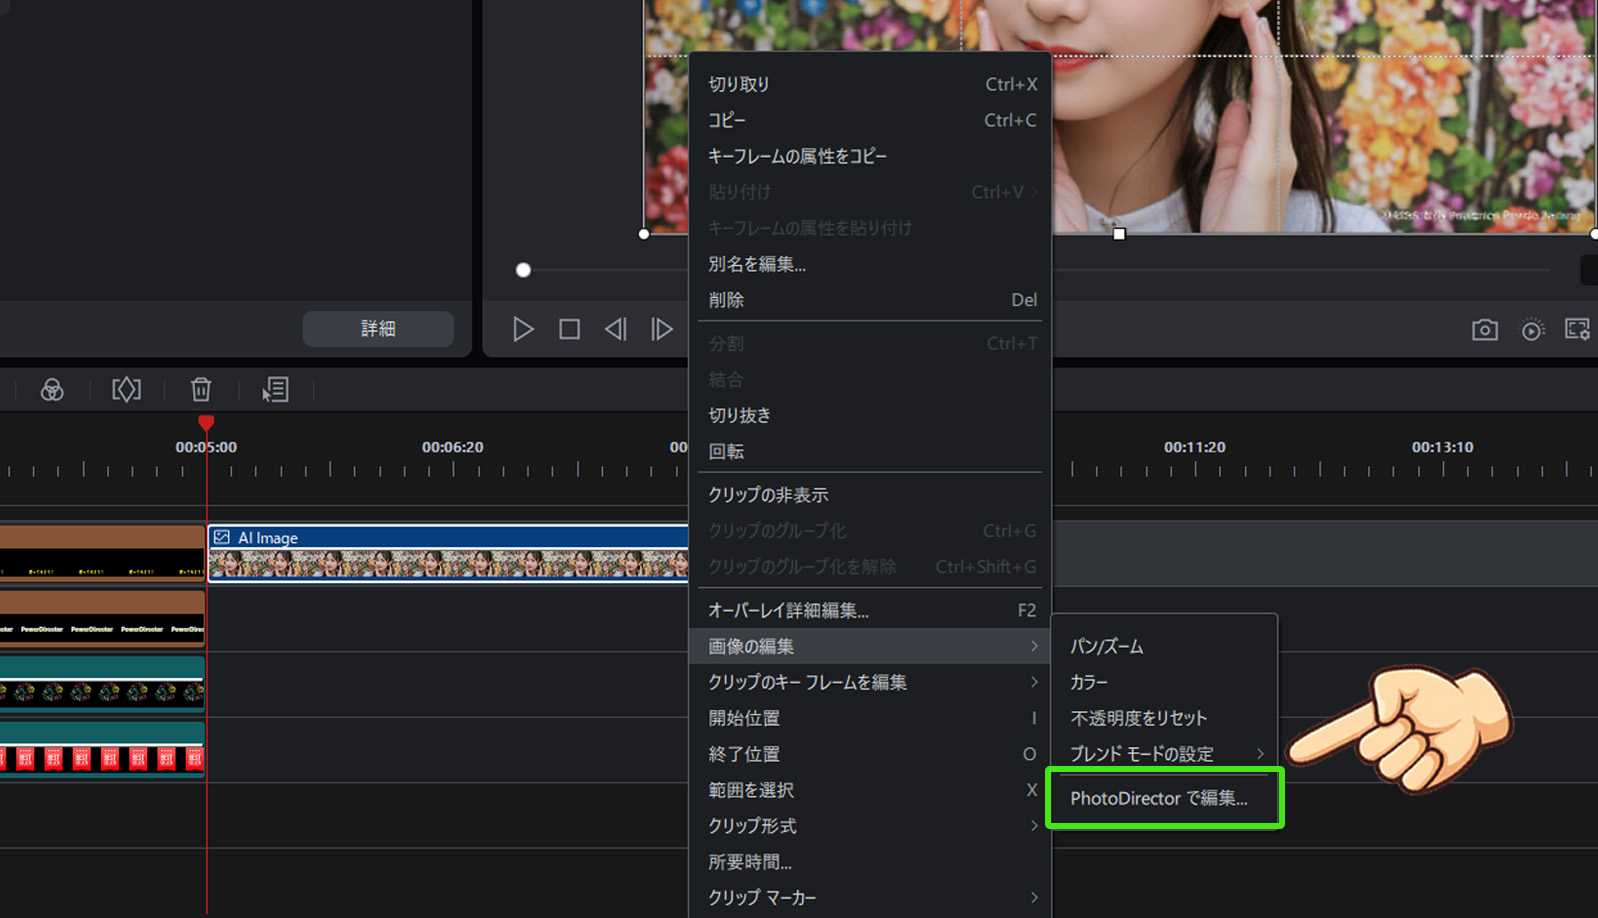Choose クリップの非表示
The height and width of the screenshot is (918, 1598).
click(870, 495)
